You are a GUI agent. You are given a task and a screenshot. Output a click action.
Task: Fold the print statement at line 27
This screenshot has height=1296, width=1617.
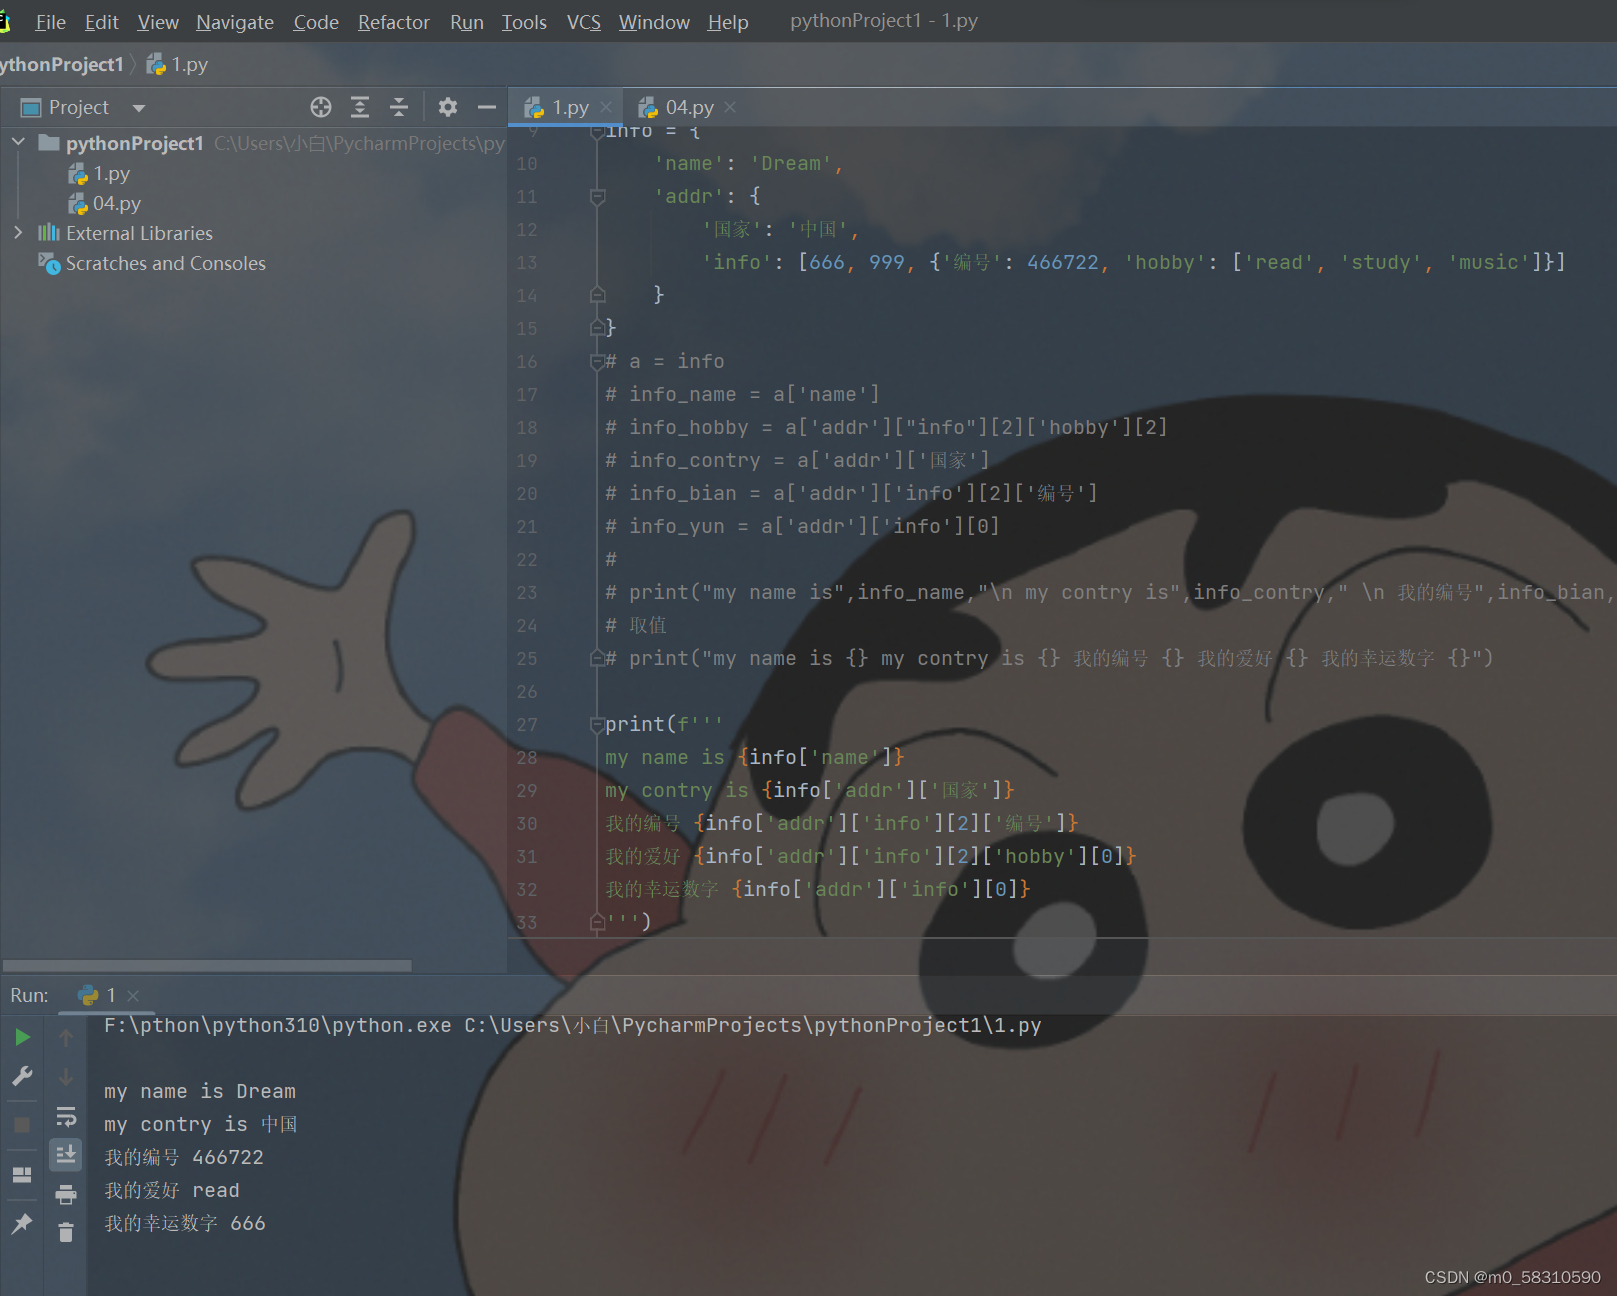point(598,724)
